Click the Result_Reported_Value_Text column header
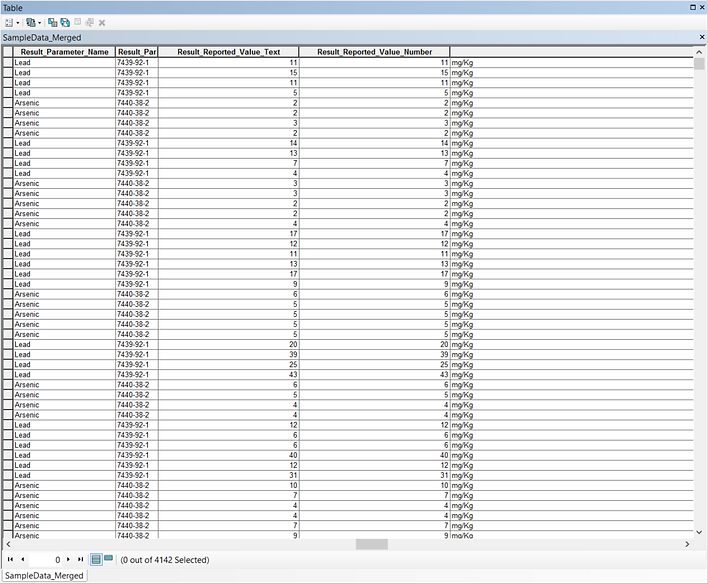The image size is (708, 584). 228,52
